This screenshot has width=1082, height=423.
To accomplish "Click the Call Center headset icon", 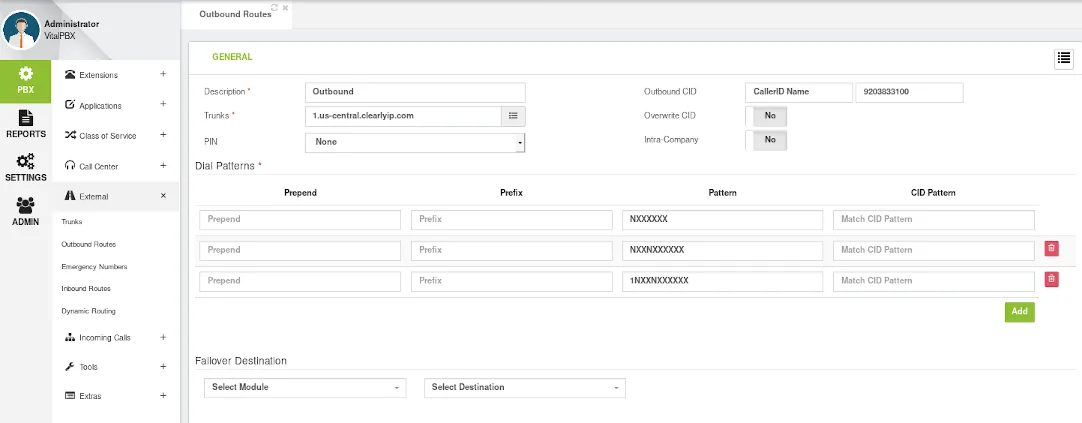I will [70, 166].
